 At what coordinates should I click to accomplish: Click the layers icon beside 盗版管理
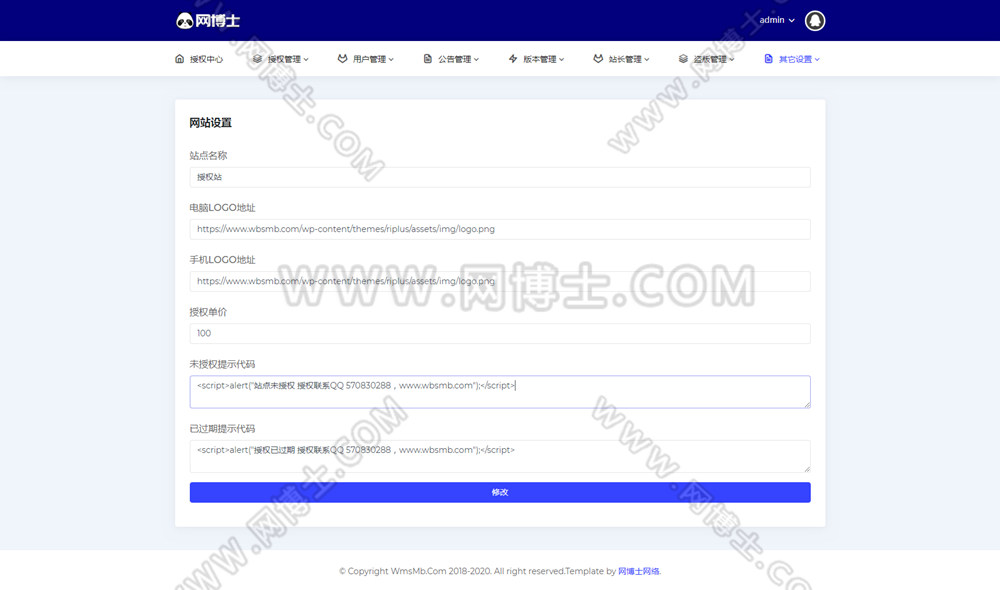click(x=683, y=59)
